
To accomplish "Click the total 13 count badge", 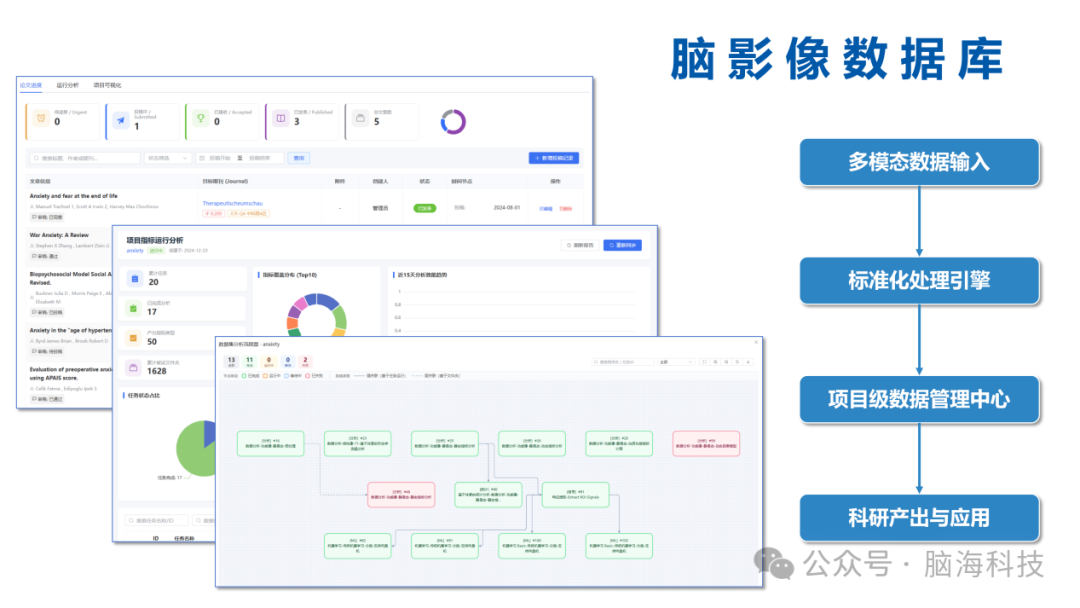I will click(x=231, y=361).
